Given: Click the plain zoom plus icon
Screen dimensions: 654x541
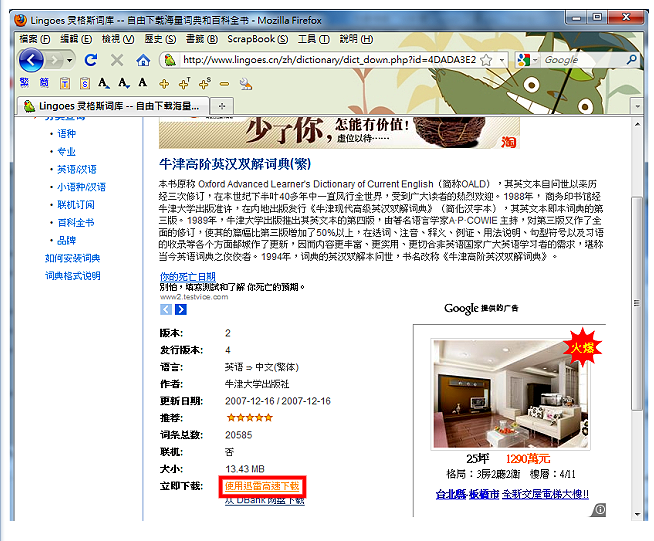Looking at the screenshot, I should coord(164,84).
